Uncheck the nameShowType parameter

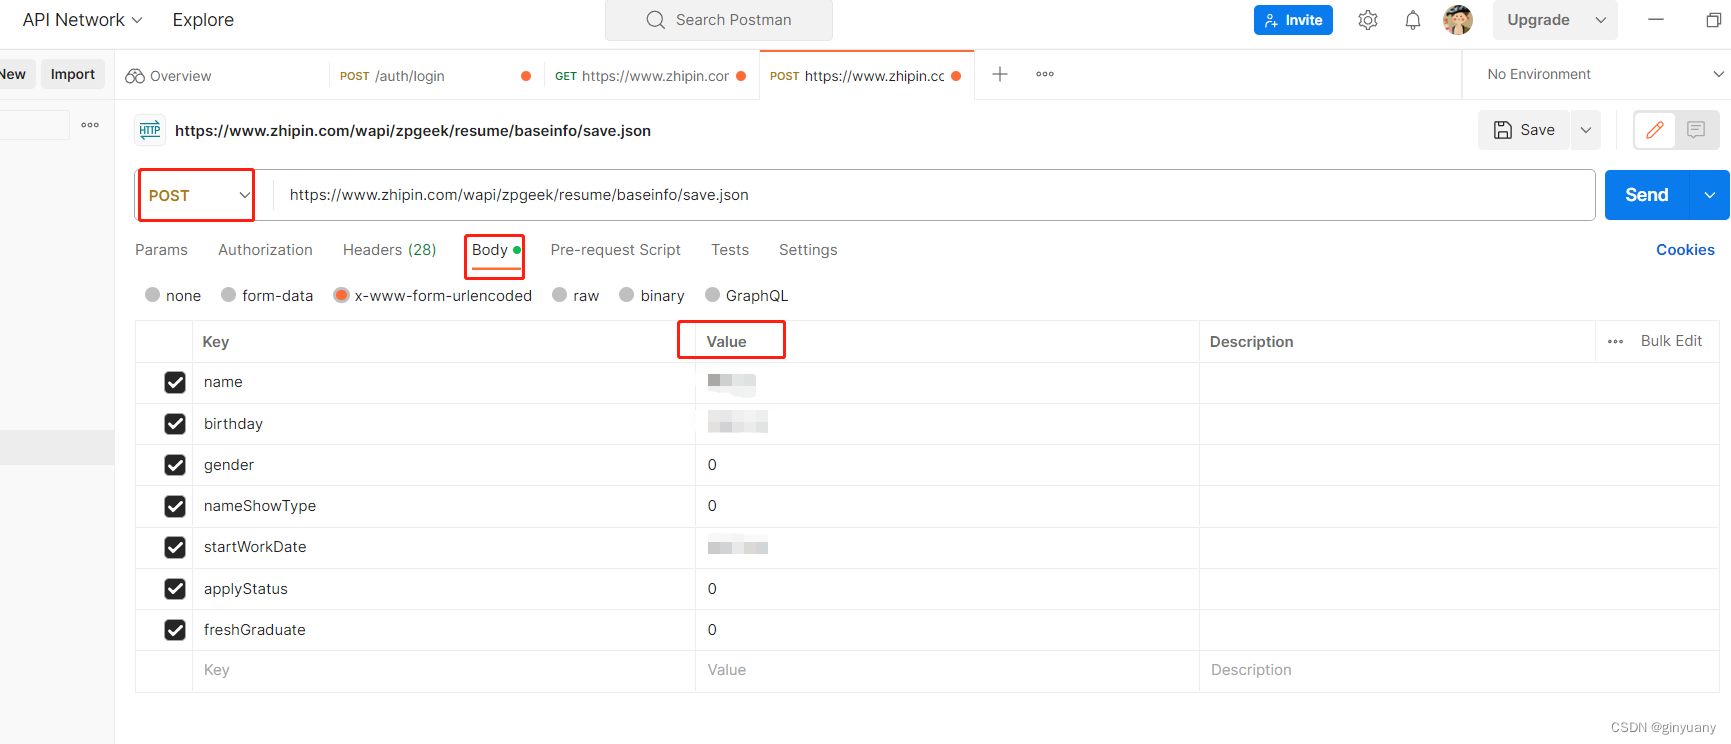(x=175, y=506)
